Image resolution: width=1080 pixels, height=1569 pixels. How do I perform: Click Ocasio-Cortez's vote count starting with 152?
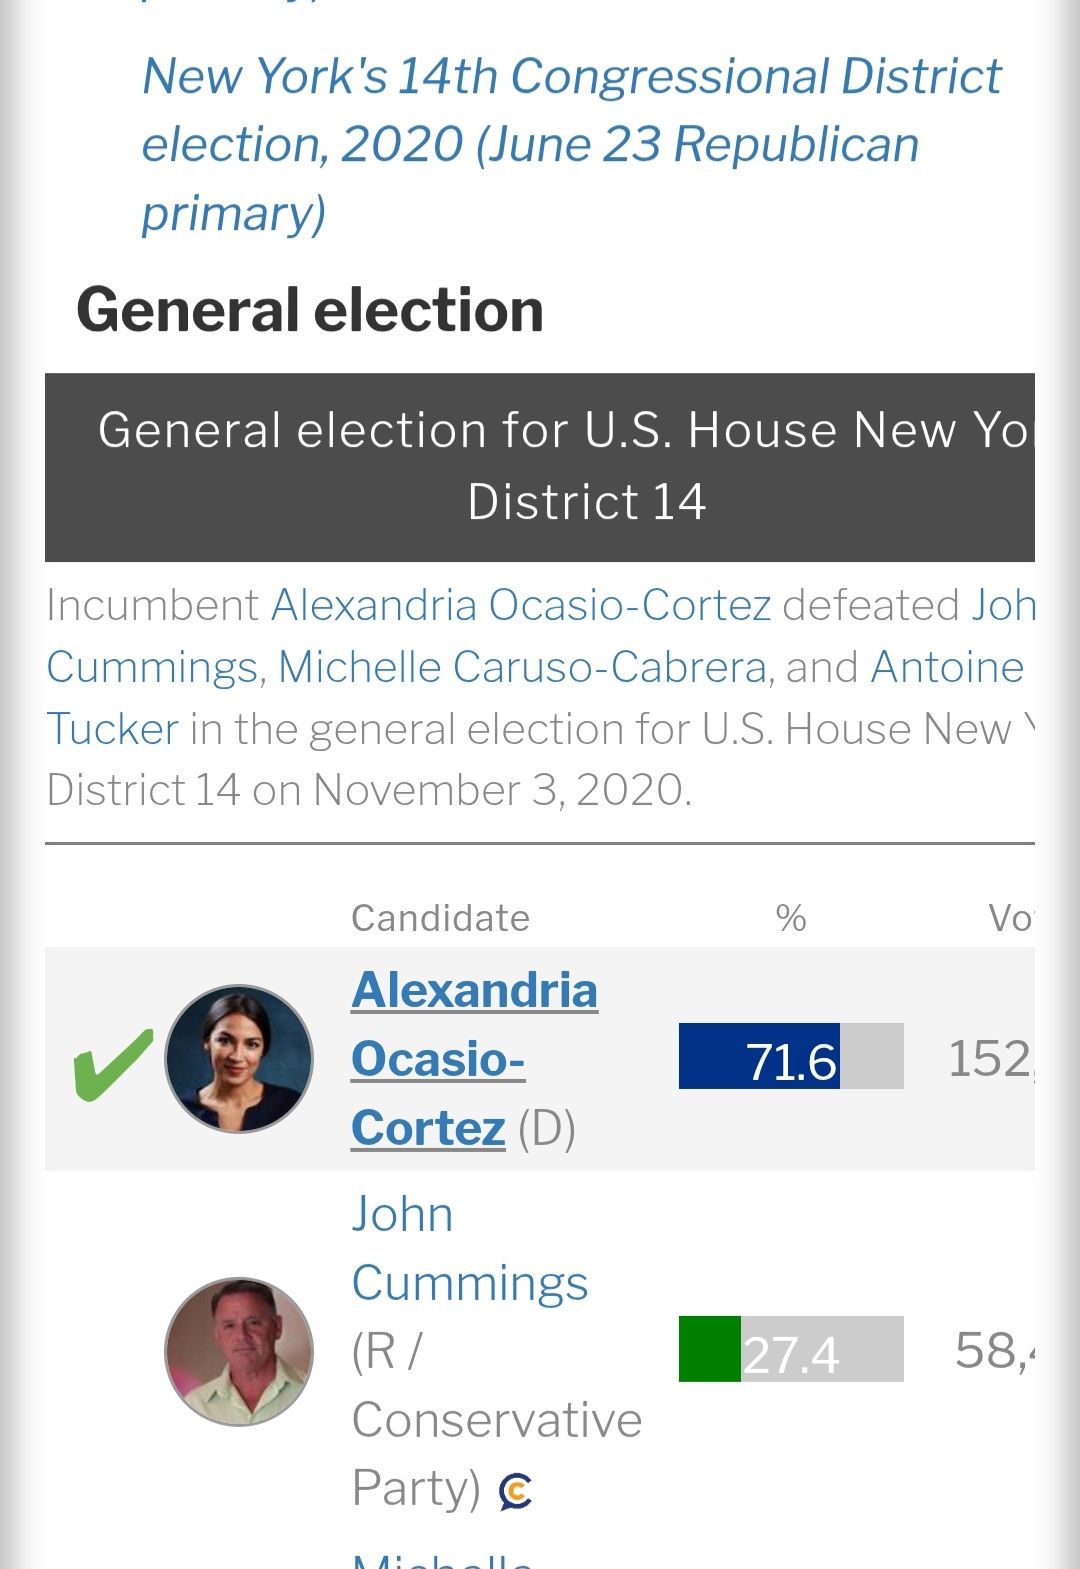pos(989,1058)
